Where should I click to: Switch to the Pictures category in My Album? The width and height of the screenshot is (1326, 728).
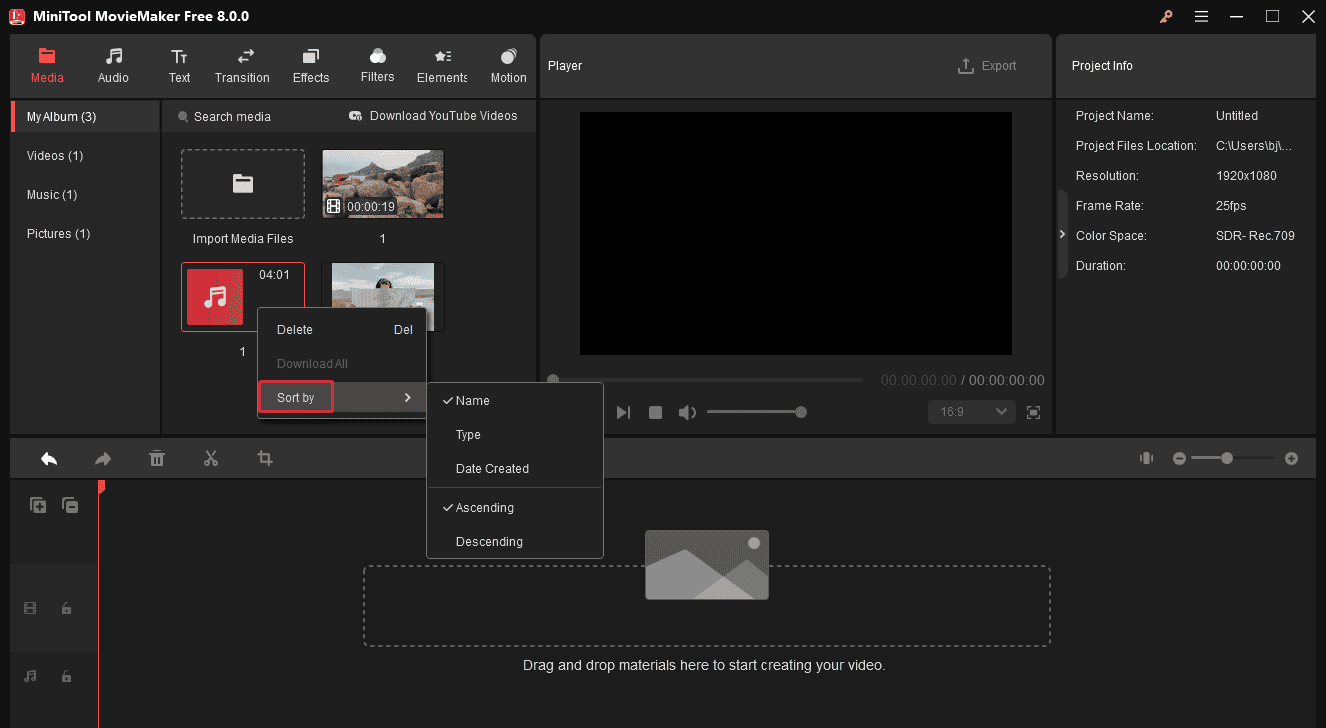58,233
